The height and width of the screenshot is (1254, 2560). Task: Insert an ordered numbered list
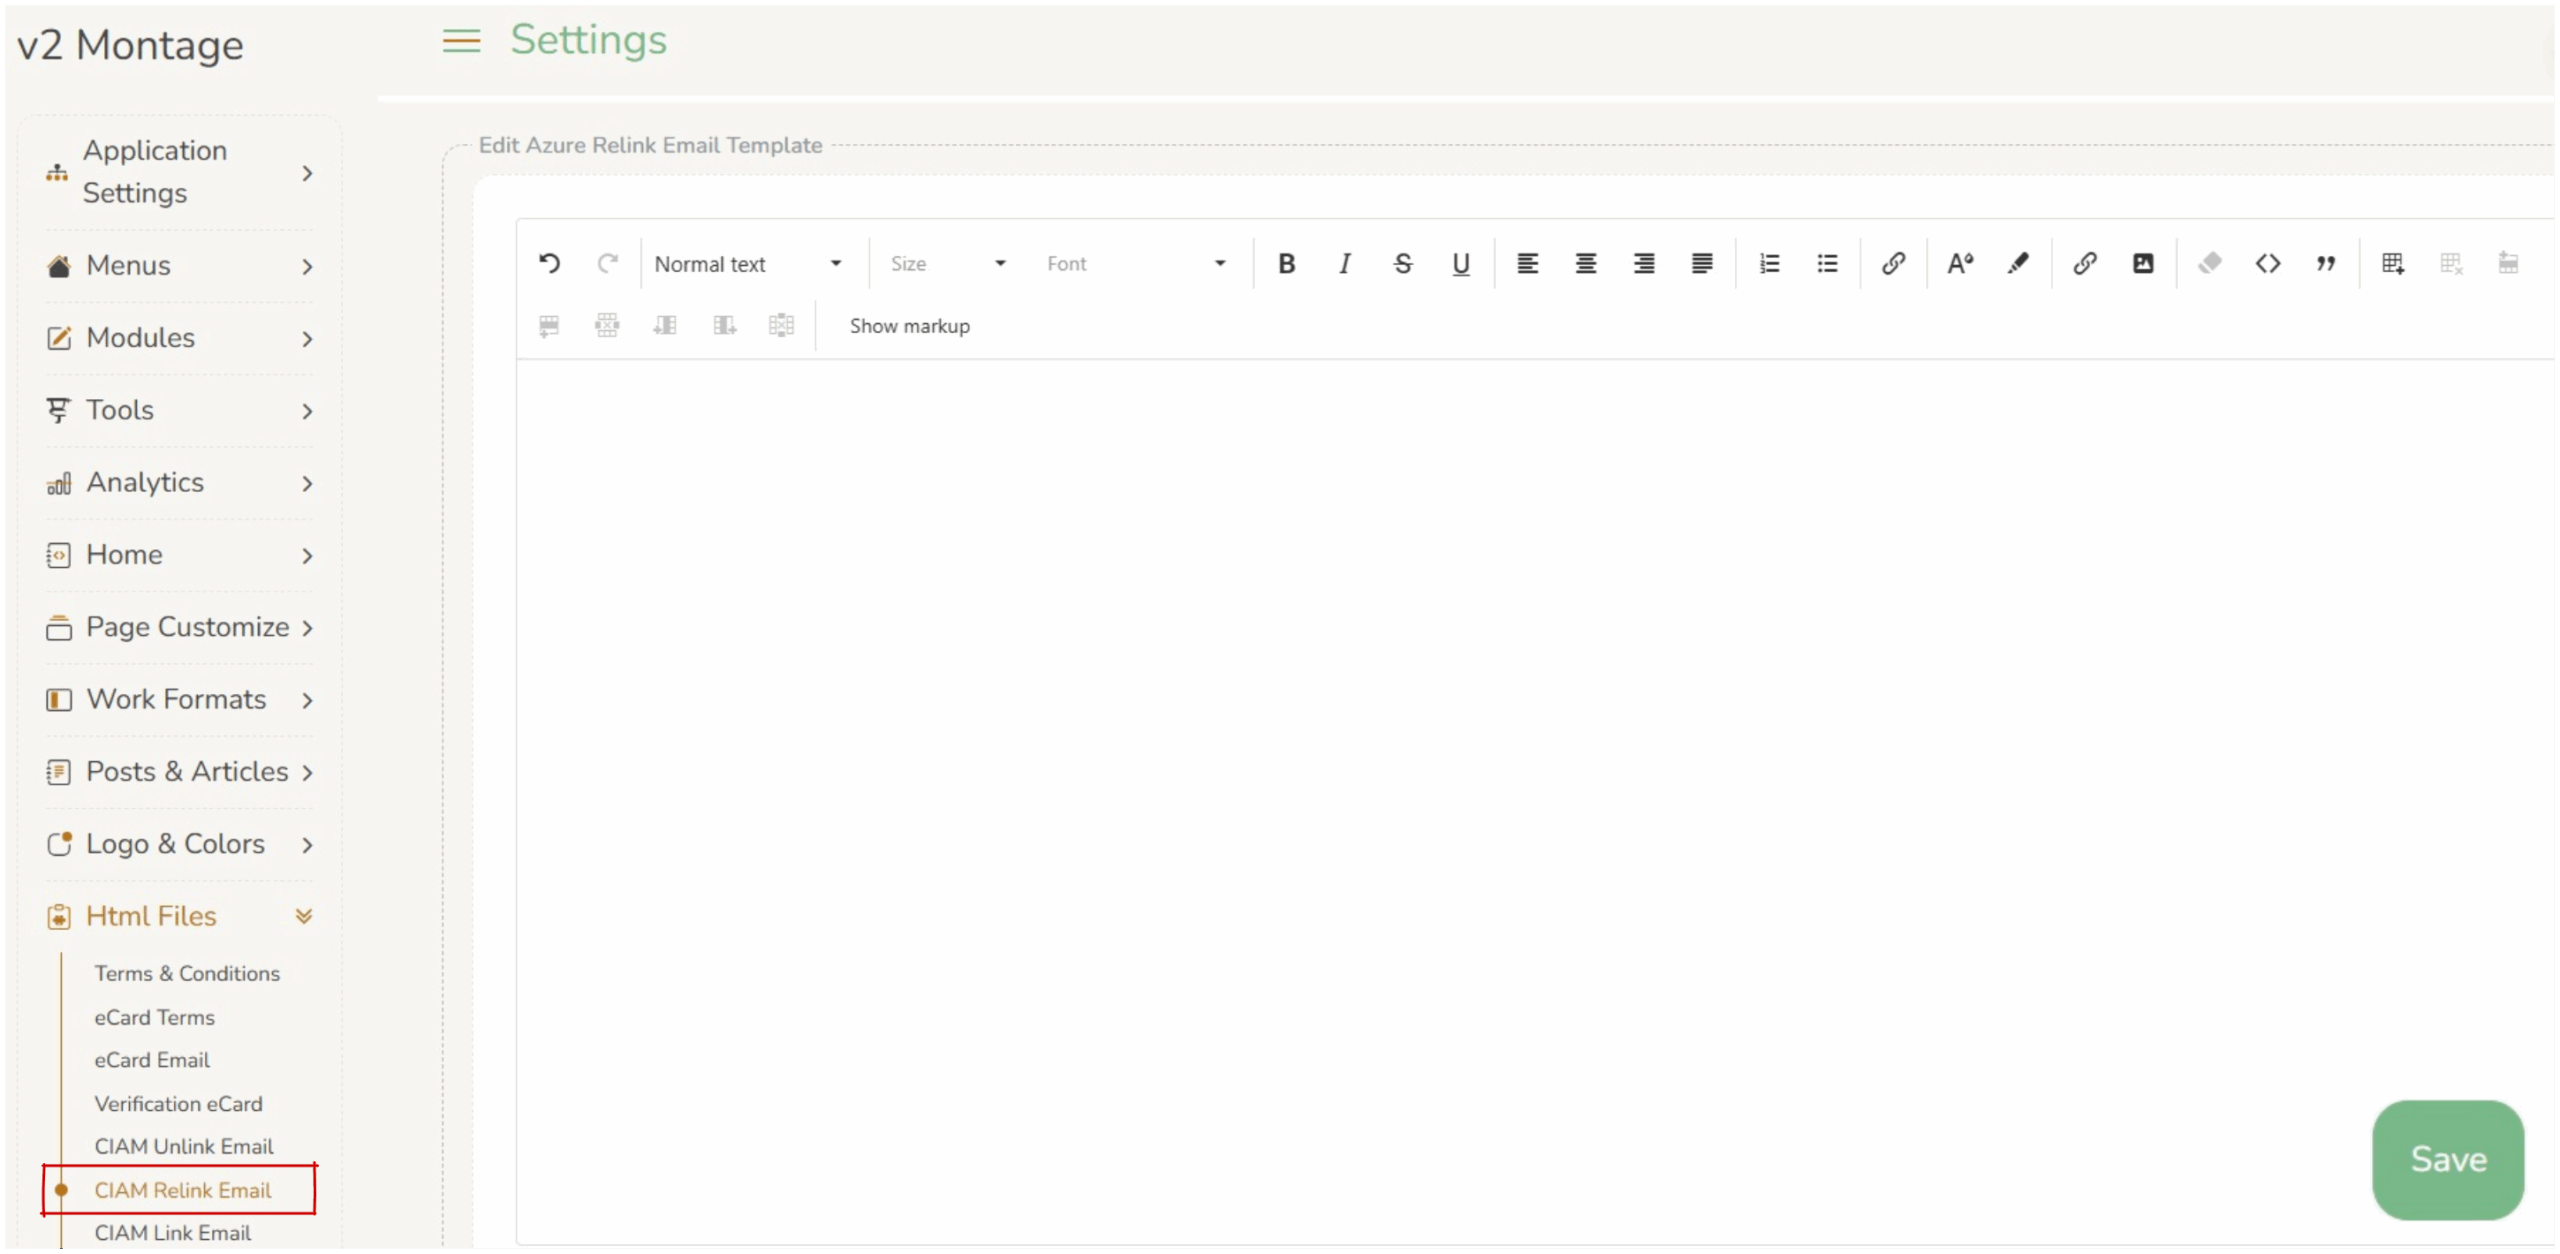pos(1769,263)
